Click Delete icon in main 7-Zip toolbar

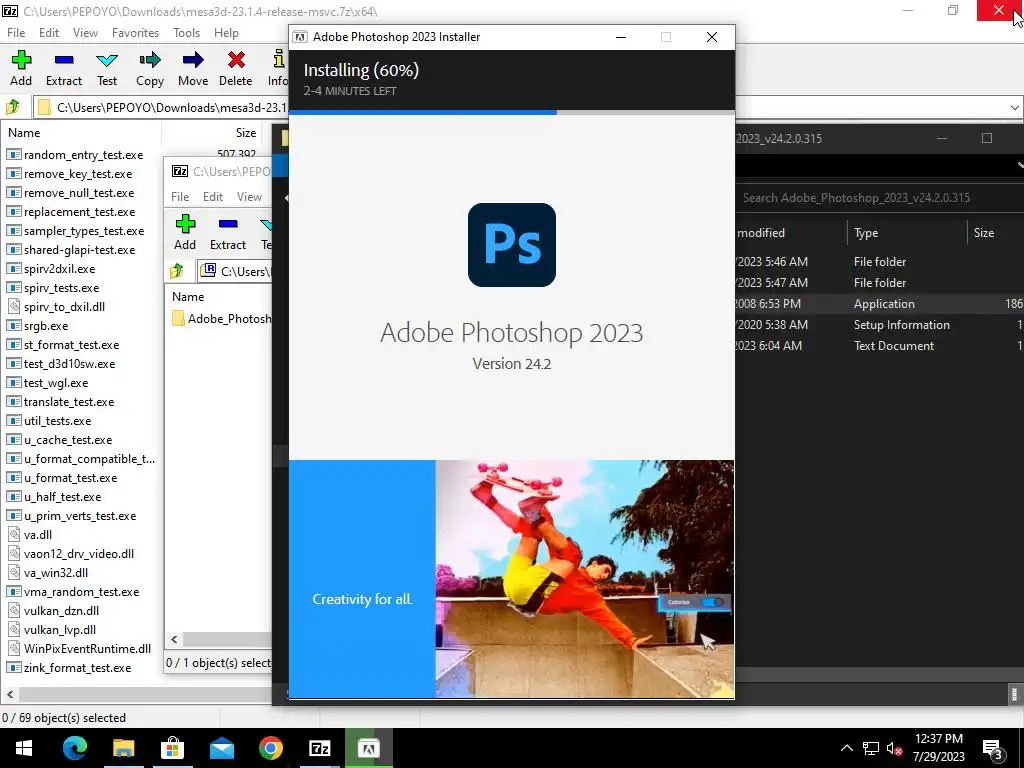(236, 60)
